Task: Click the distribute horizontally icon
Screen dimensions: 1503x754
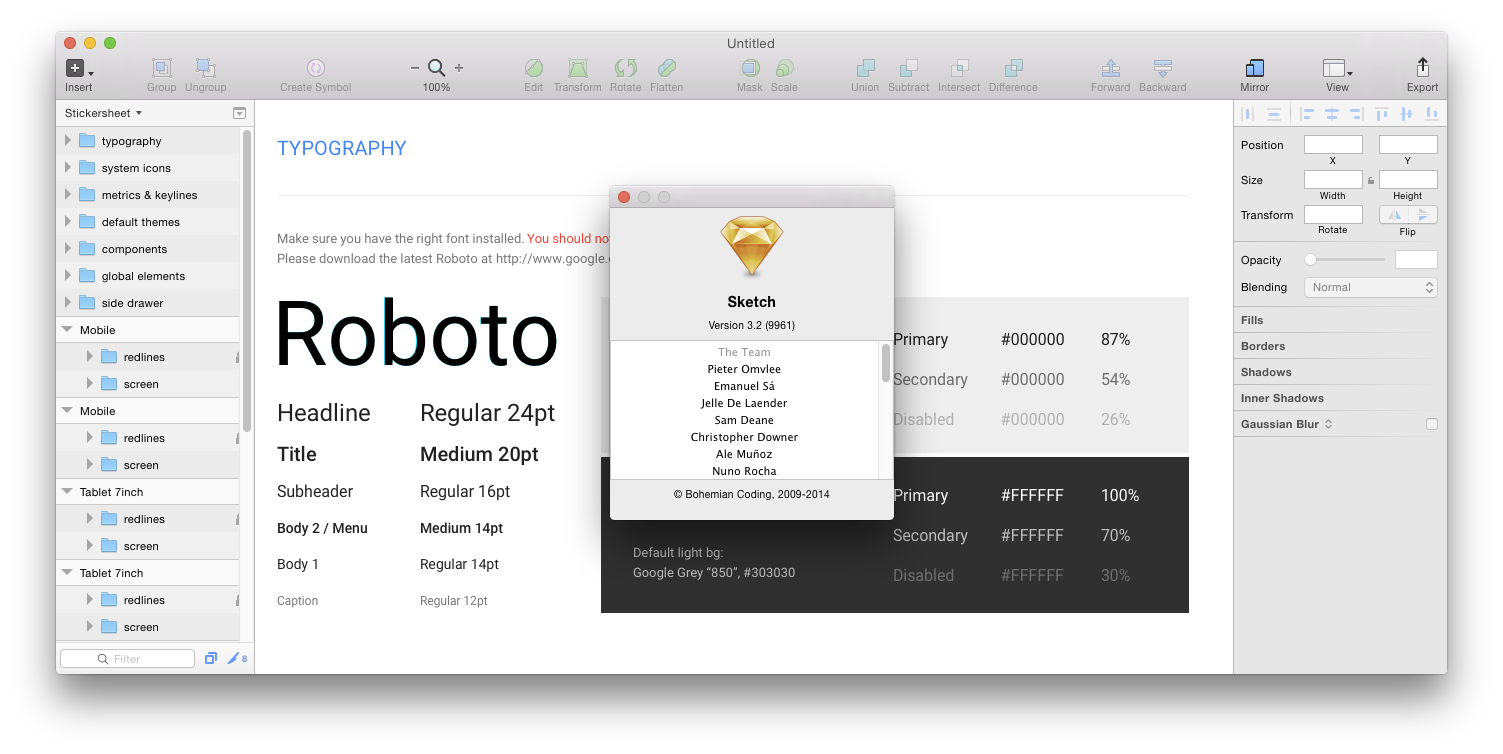Action: [1247, 114]
